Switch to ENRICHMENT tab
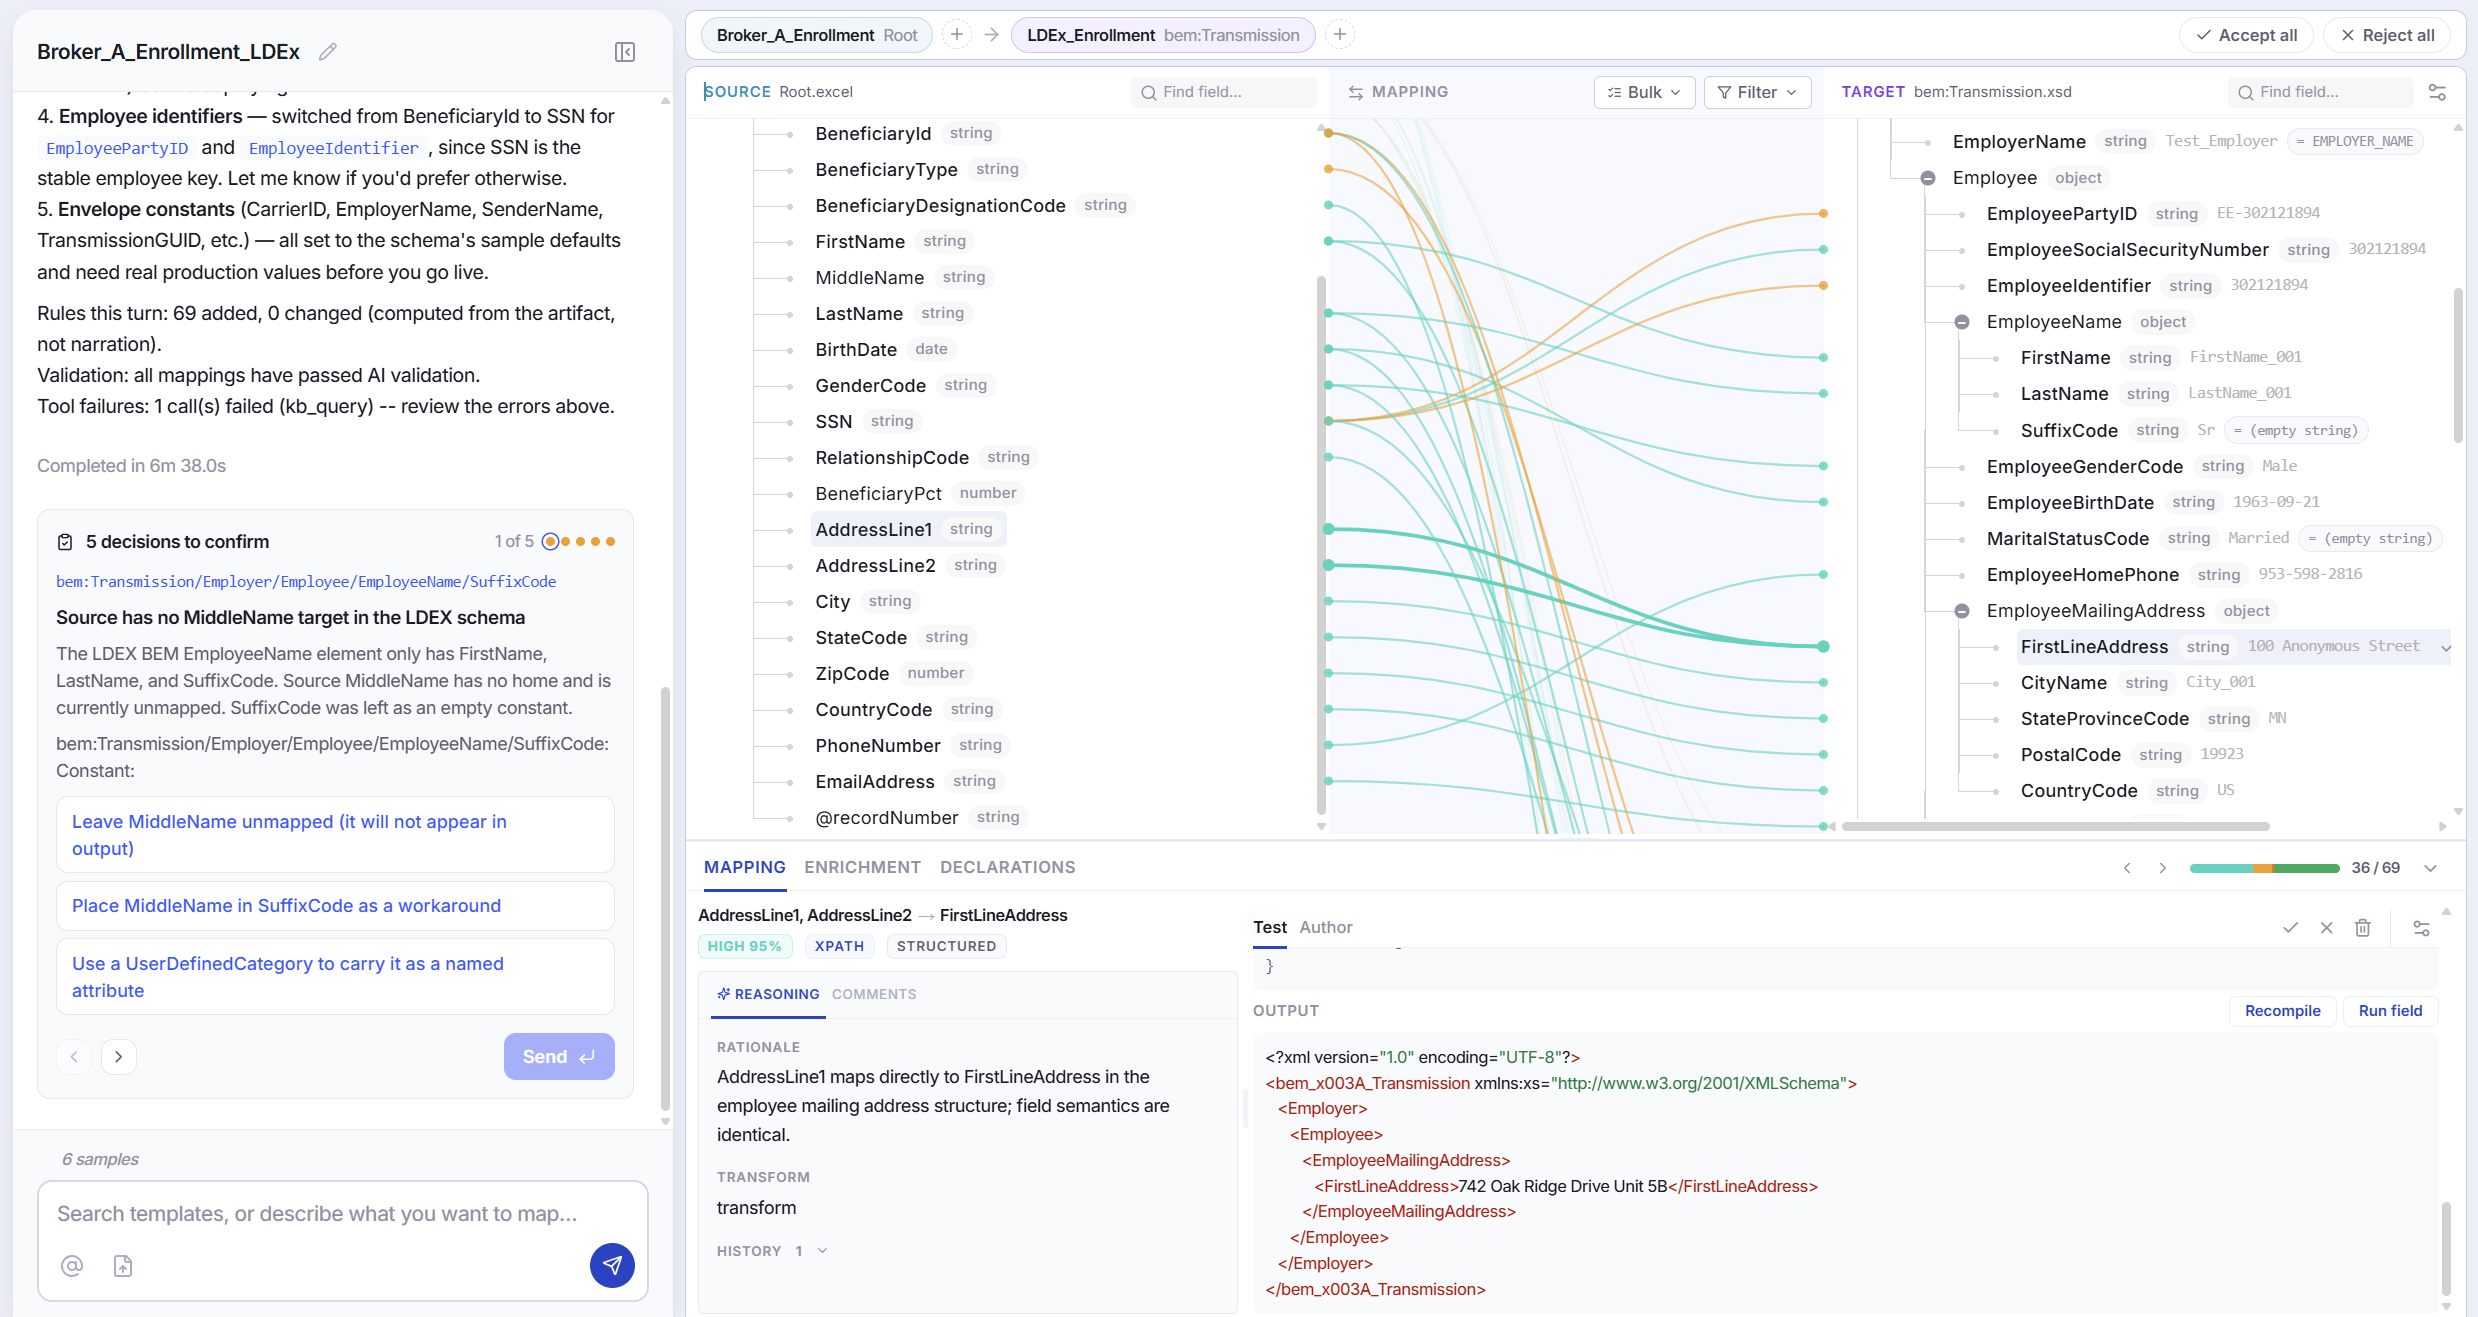 click(x=862, y=867)
